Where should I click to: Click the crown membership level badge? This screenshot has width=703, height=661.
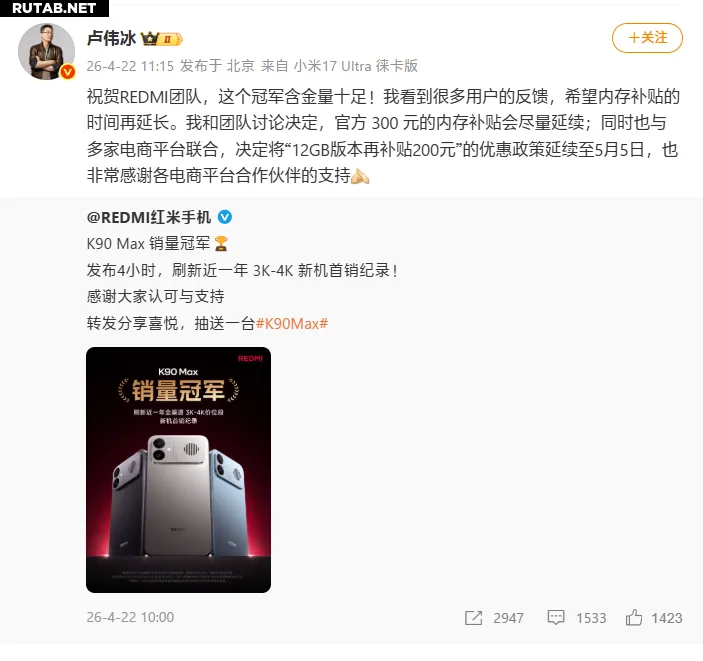coord(161,39)
